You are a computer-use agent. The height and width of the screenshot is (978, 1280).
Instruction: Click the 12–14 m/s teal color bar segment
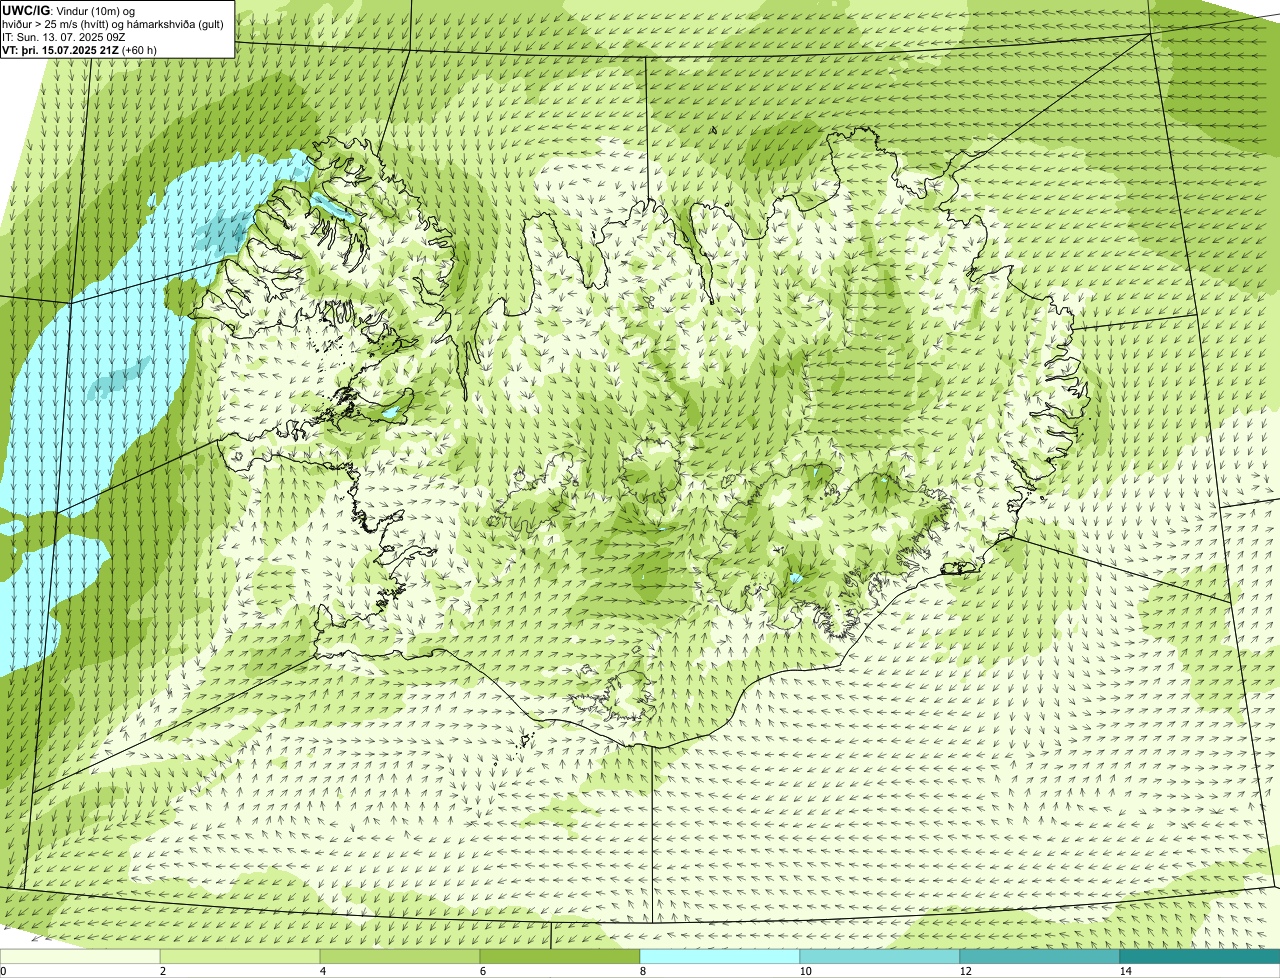point(1040,956)
